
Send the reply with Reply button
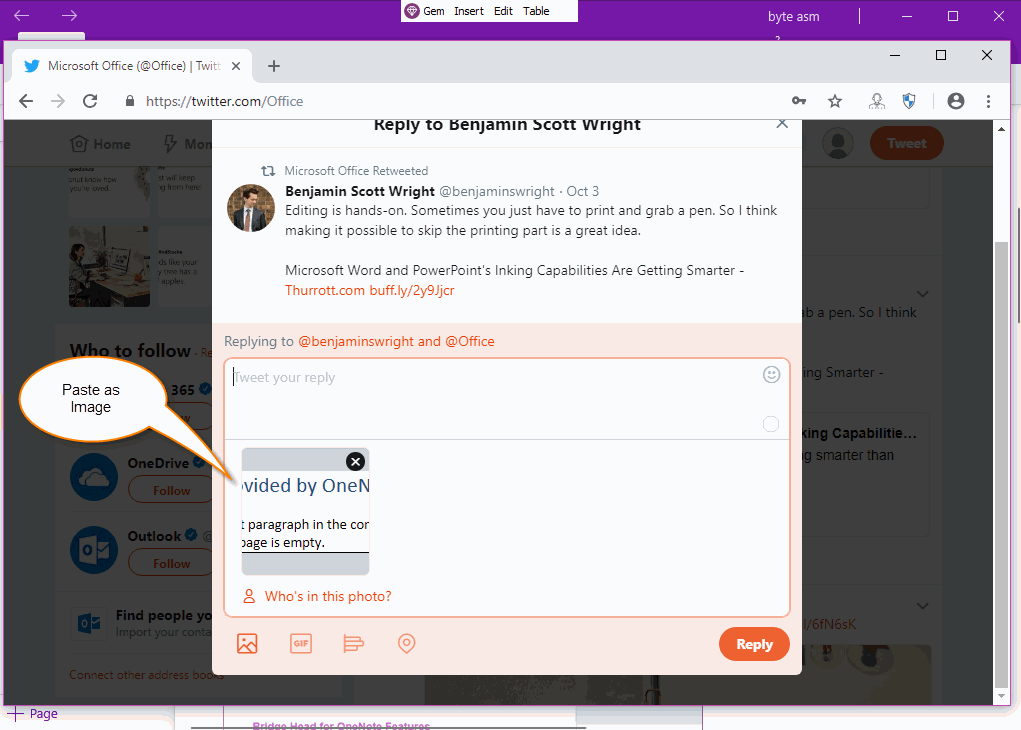[x=754, y=644]
